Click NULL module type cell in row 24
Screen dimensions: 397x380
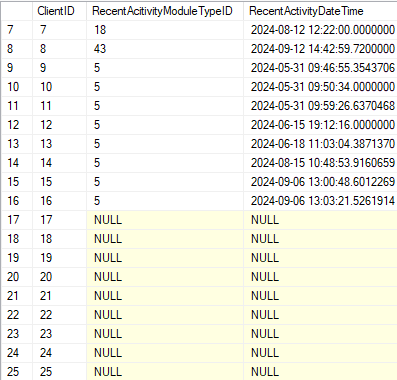165,353
